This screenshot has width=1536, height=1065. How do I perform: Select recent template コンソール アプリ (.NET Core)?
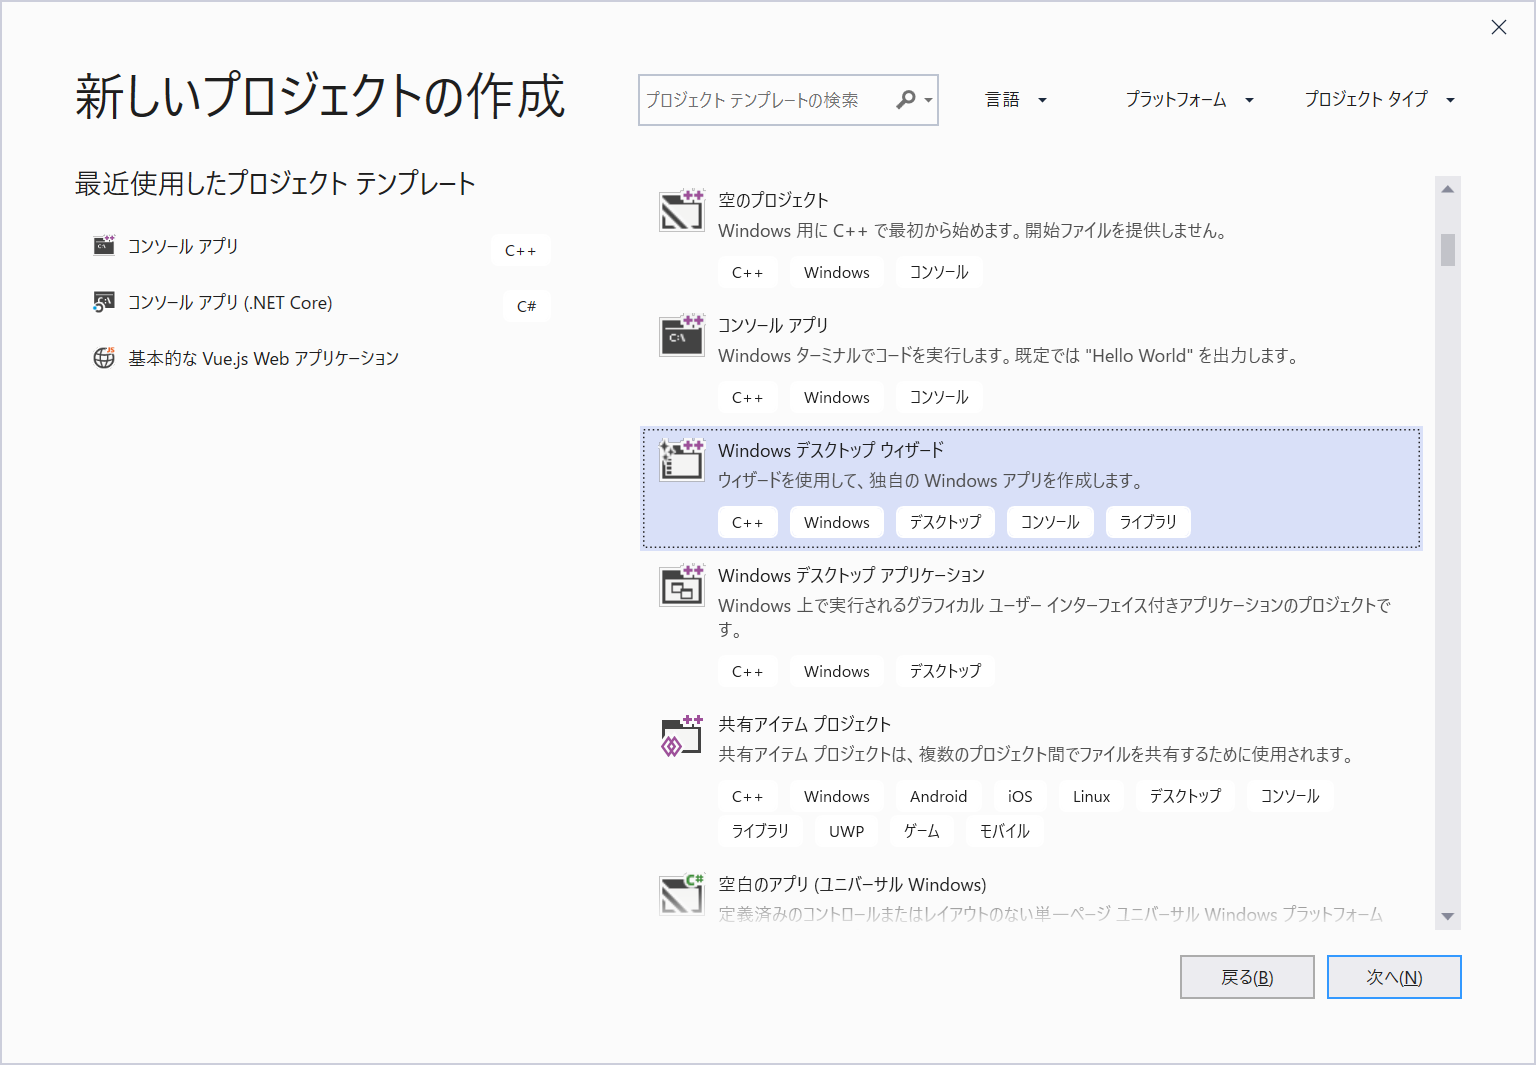(230, 302)
